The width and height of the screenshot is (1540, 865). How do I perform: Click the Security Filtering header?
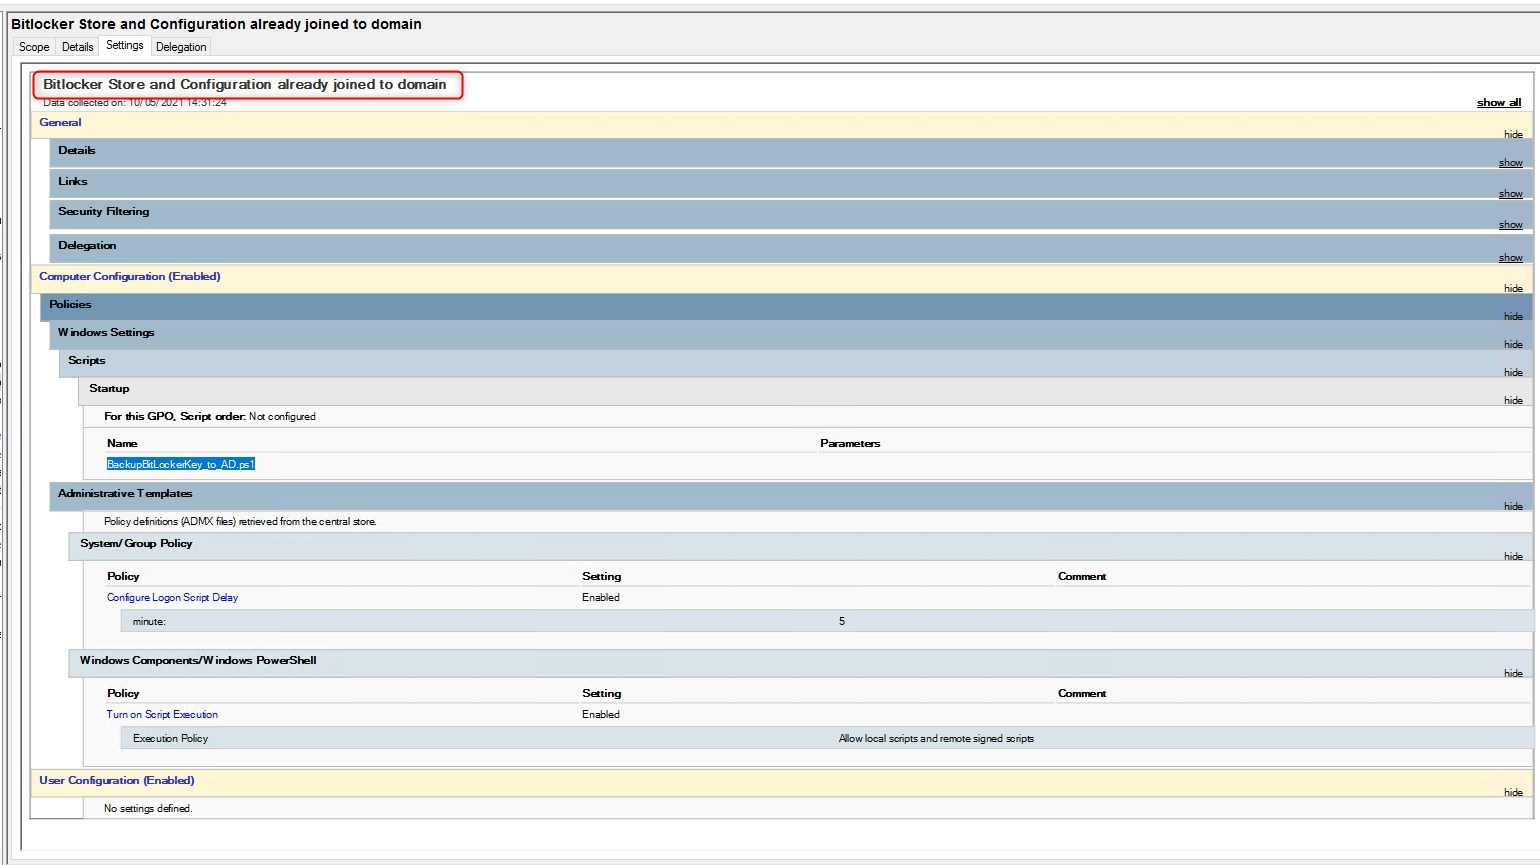(790, 215)
